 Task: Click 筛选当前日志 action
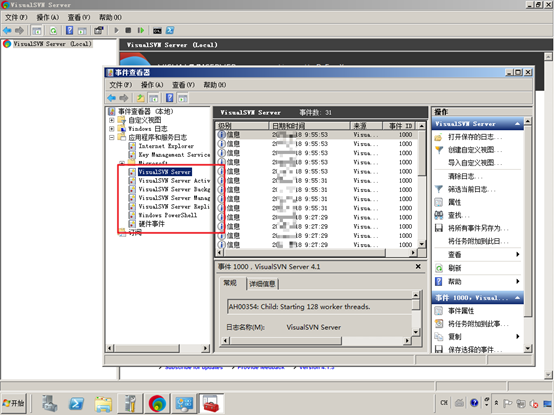(x=472, y=189)
